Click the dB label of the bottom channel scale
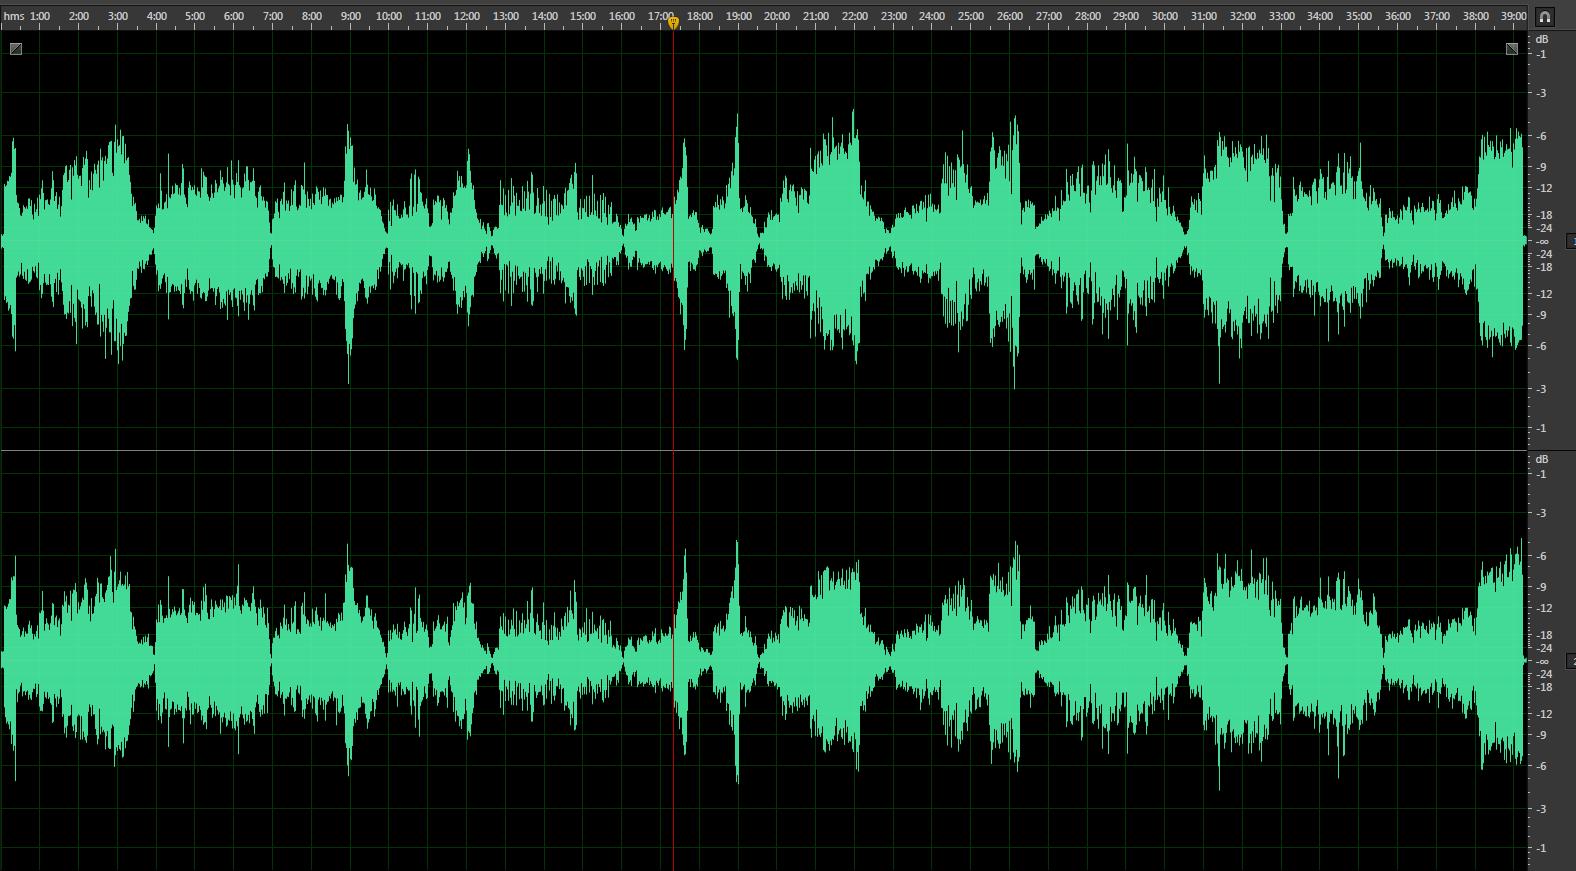The height and width of the screenshot is (871, 1576). click(1541, 459)
